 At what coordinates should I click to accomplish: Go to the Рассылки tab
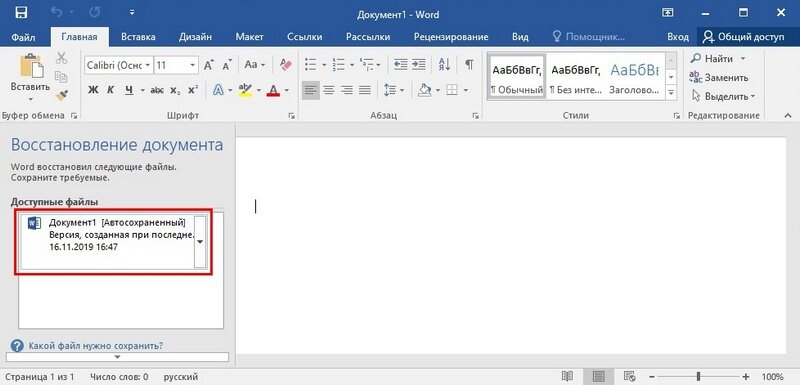click(368, 37)
